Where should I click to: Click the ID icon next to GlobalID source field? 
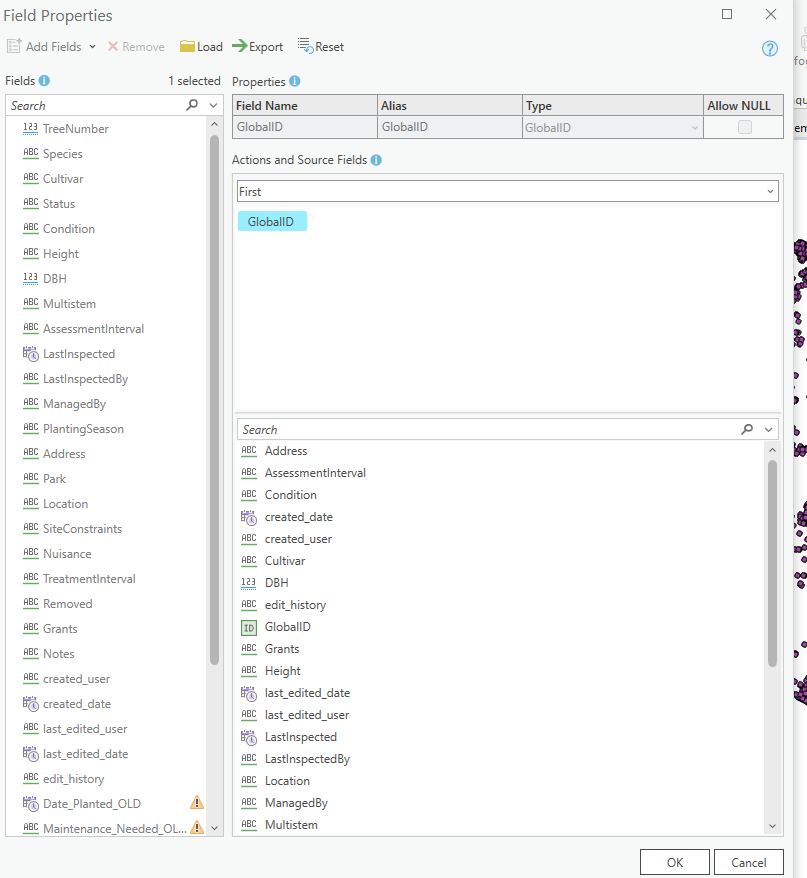(x=249, y=627)
